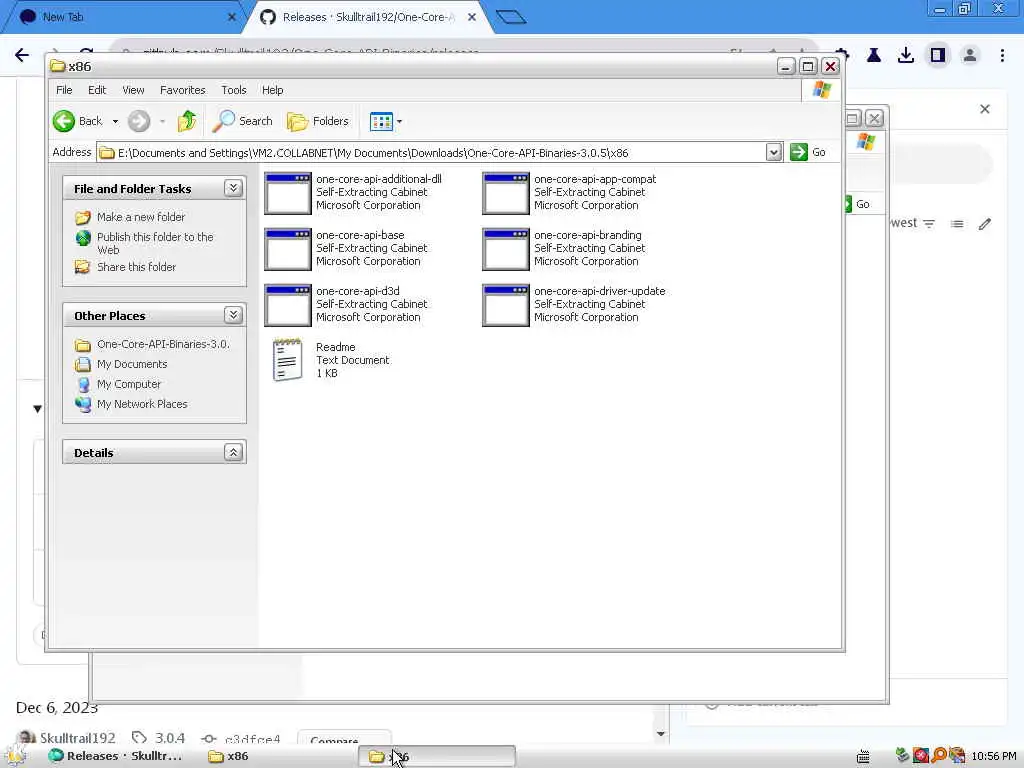Open the browser three-dot menu
This screenshot has width=1024, height=768.
pos(1002,56)
